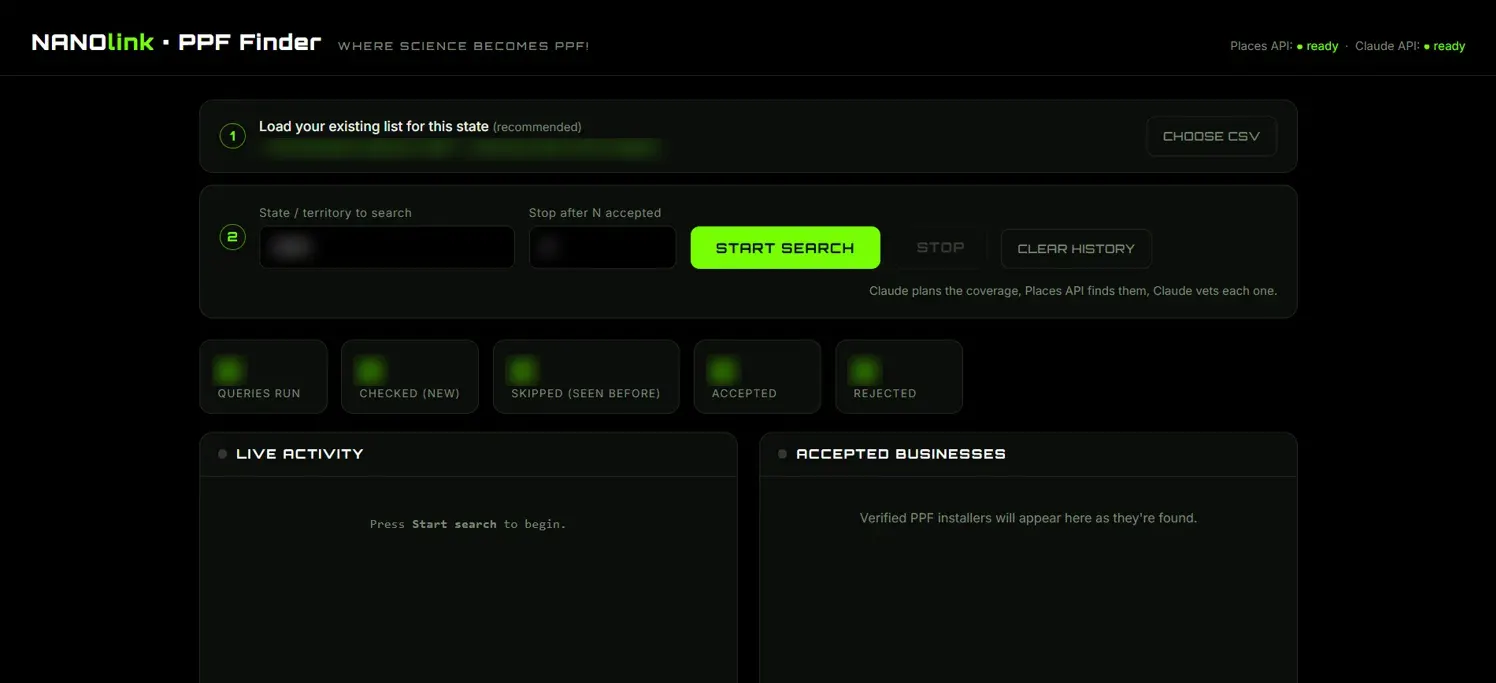Click the CHOOSE CSV button
The height and width of the screenshot is (683, 1496).
1211,136
